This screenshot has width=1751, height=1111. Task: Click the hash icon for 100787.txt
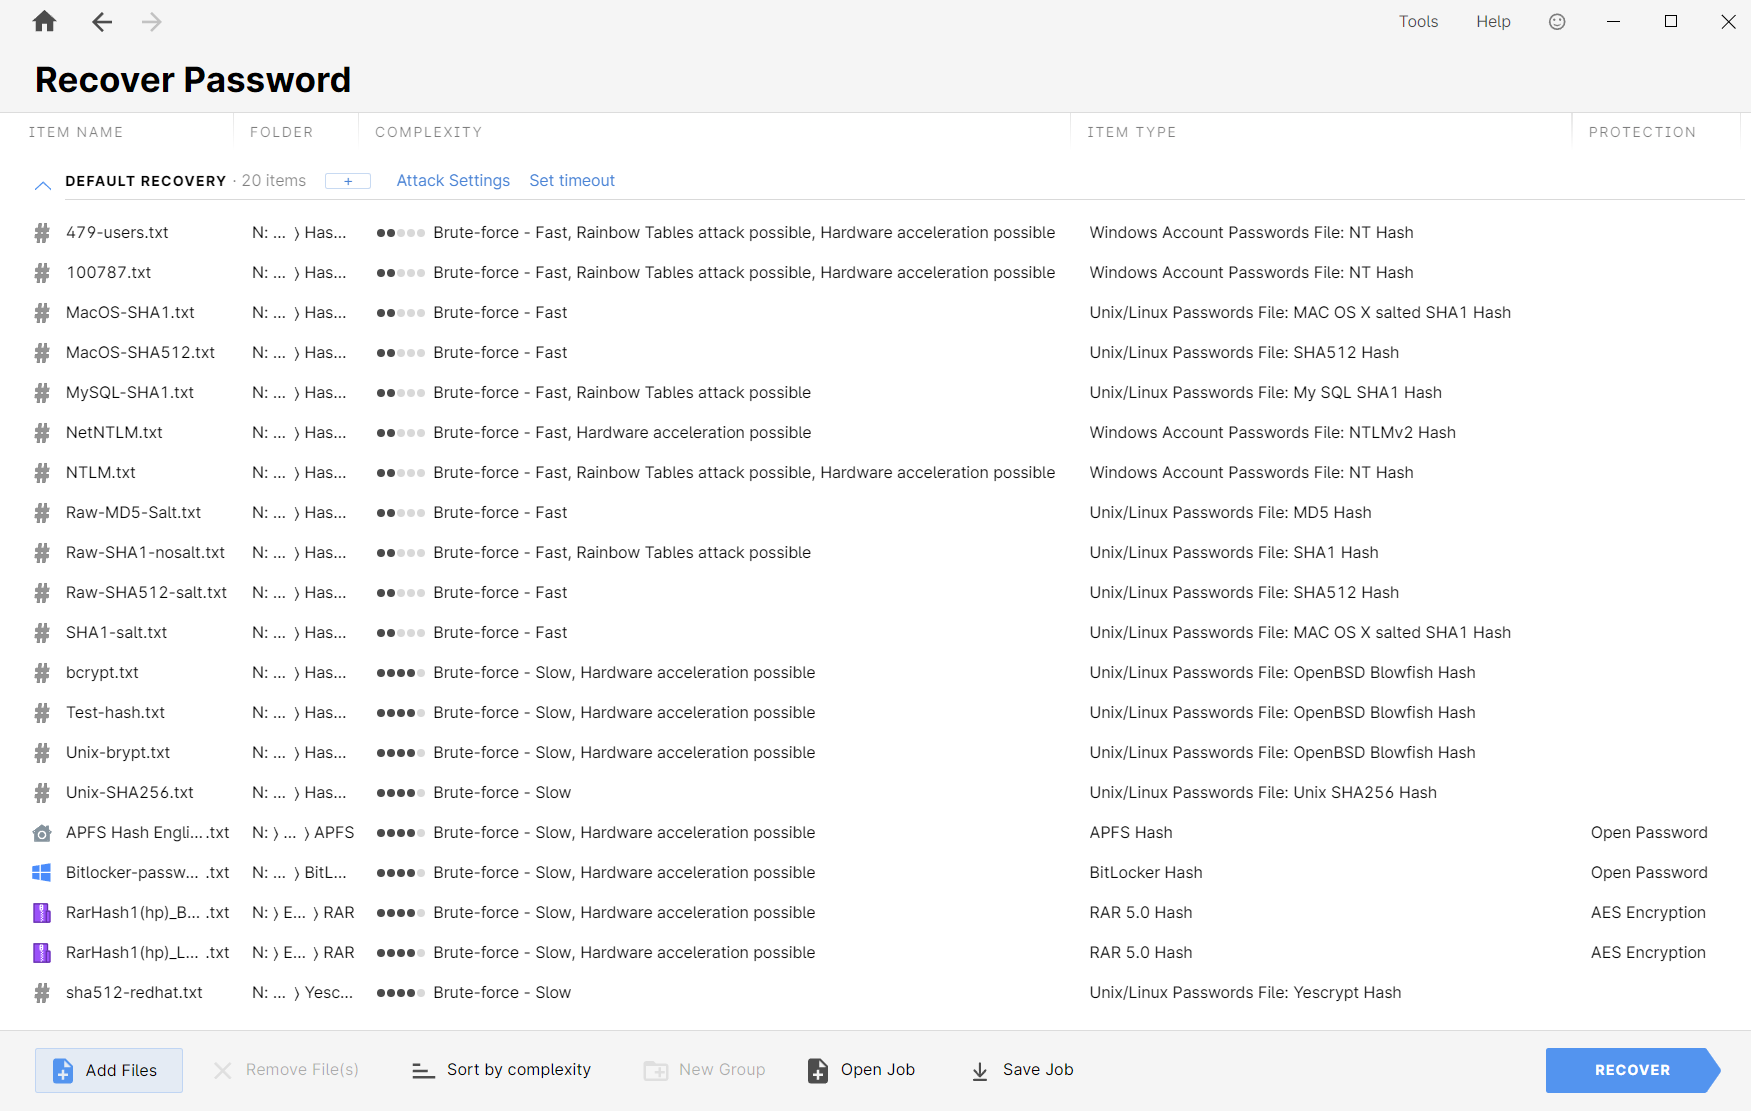coord(42,273)
